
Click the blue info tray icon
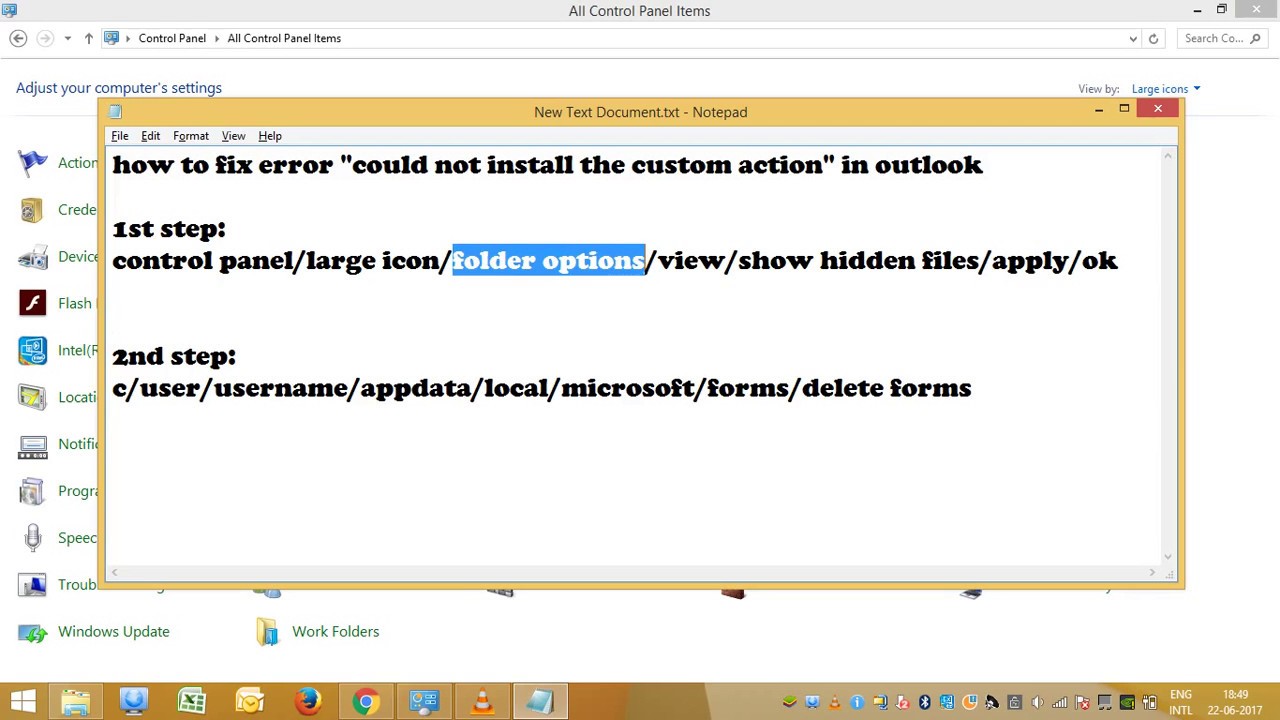(x=857, y=702)
